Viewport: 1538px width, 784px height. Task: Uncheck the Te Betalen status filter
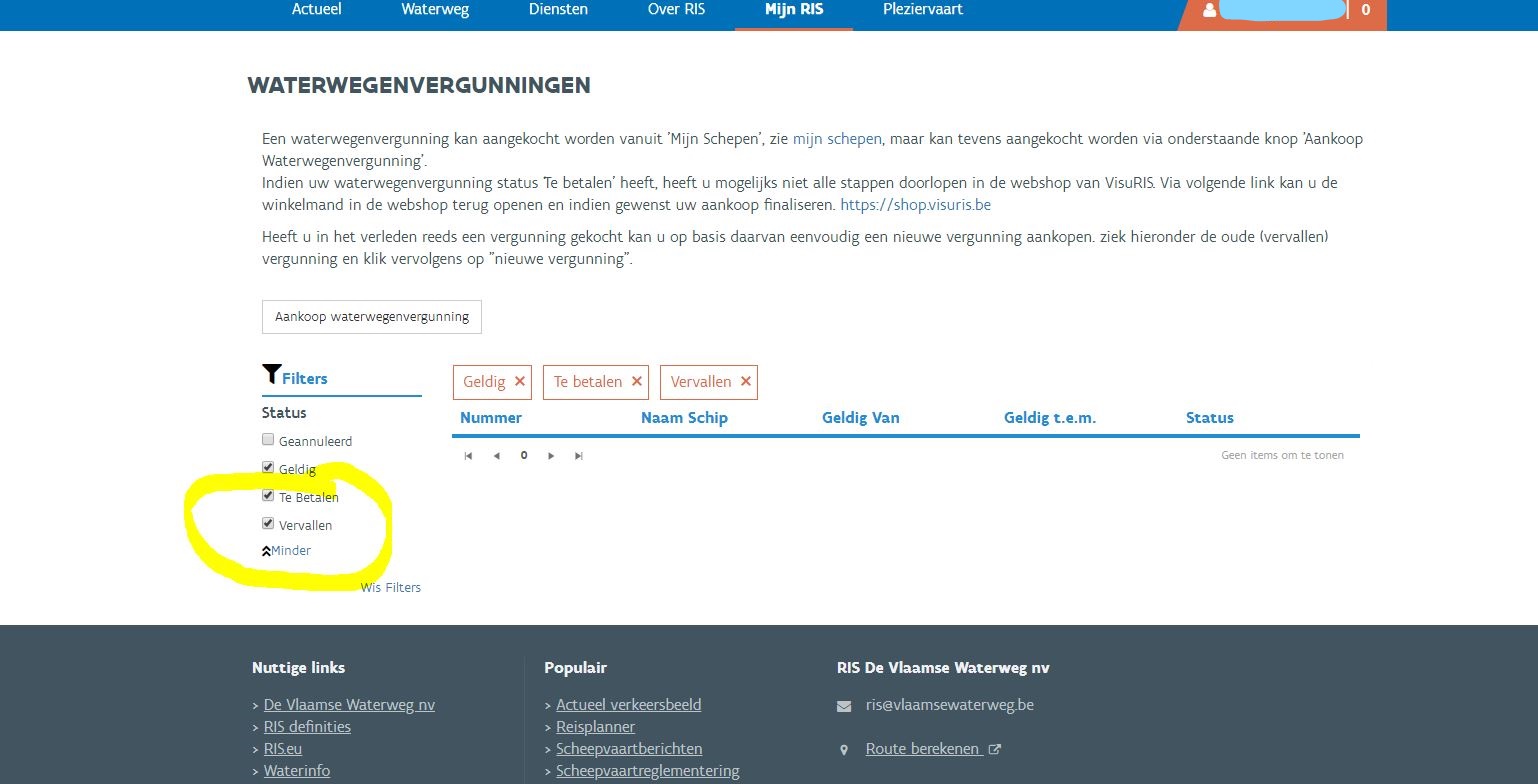click(x=268, y=495)
